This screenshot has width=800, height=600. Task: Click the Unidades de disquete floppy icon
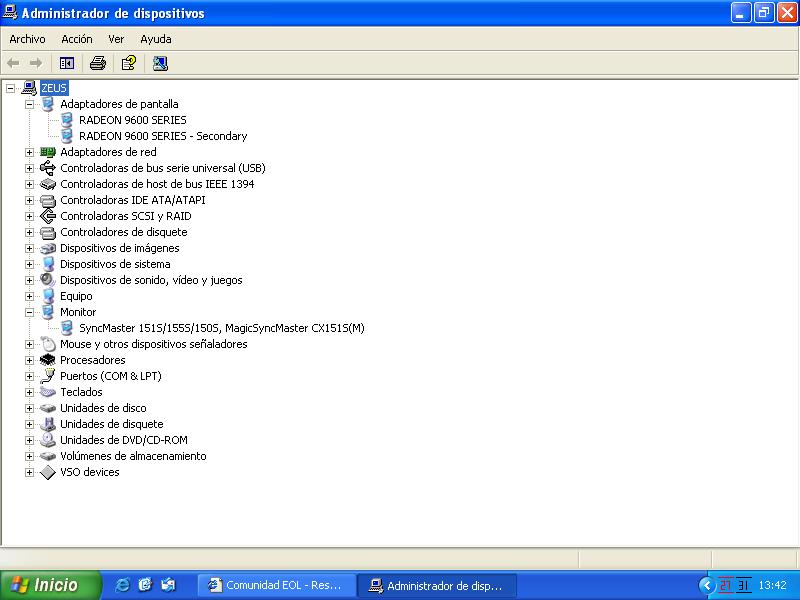tap(47, 424)
